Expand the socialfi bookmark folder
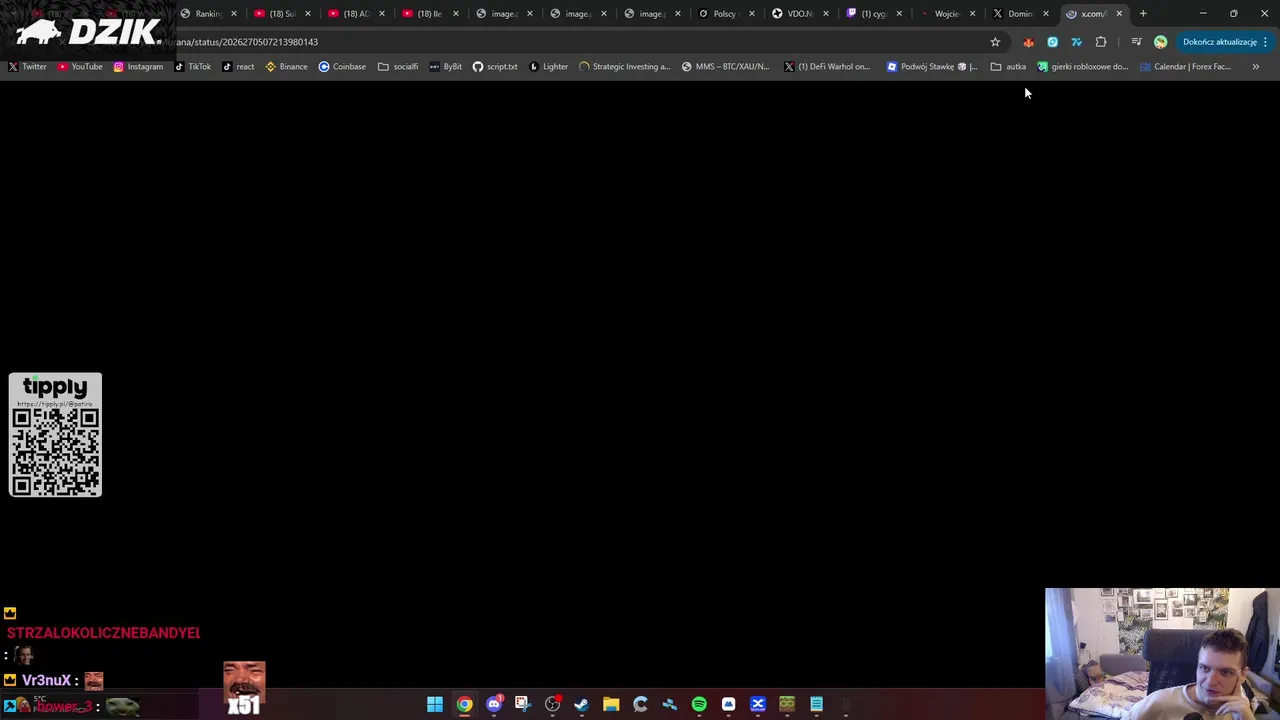1280x720 pixels. 398,67
